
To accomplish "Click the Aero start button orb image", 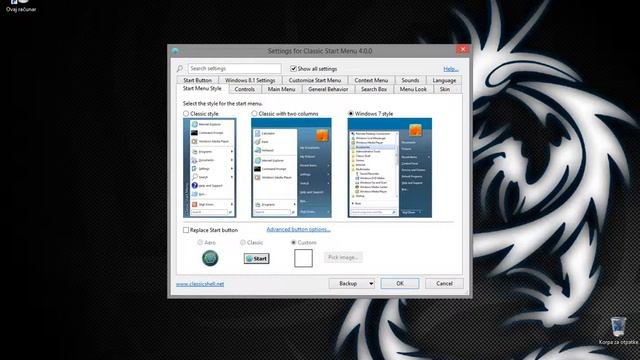I will tap(210, 258).
